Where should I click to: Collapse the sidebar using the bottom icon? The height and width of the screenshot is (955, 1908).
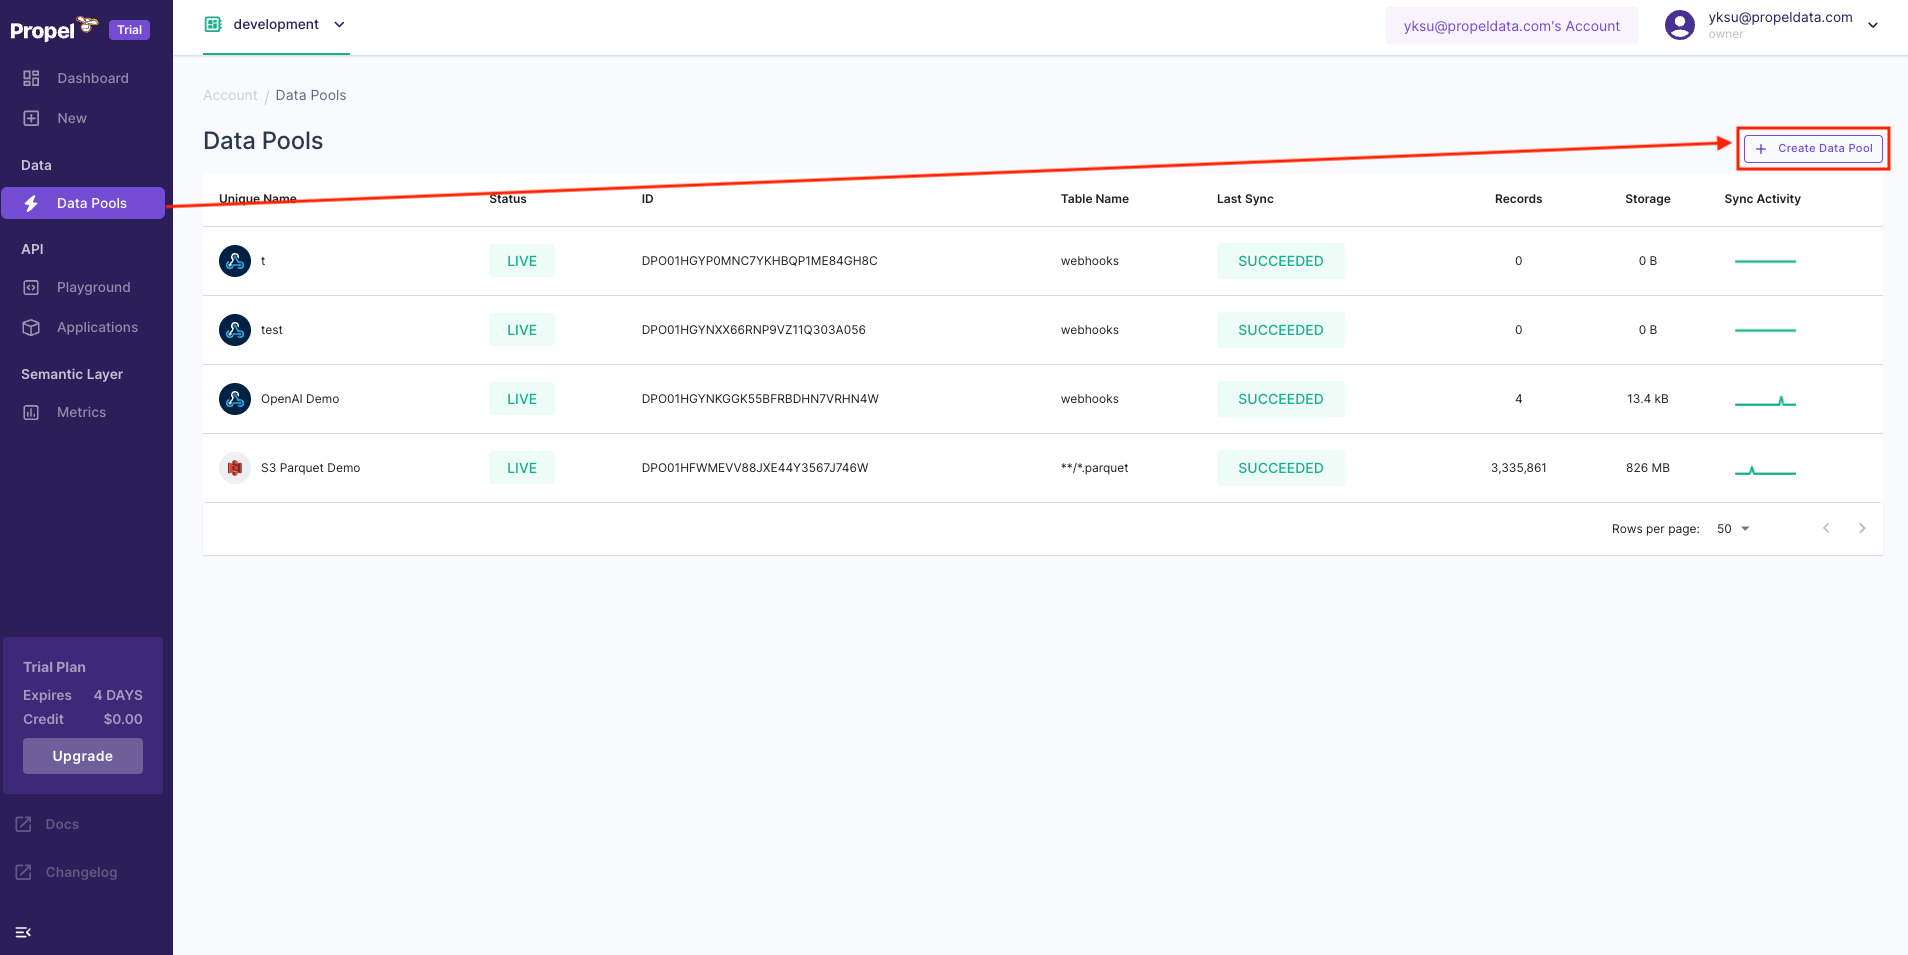point(23,931)
